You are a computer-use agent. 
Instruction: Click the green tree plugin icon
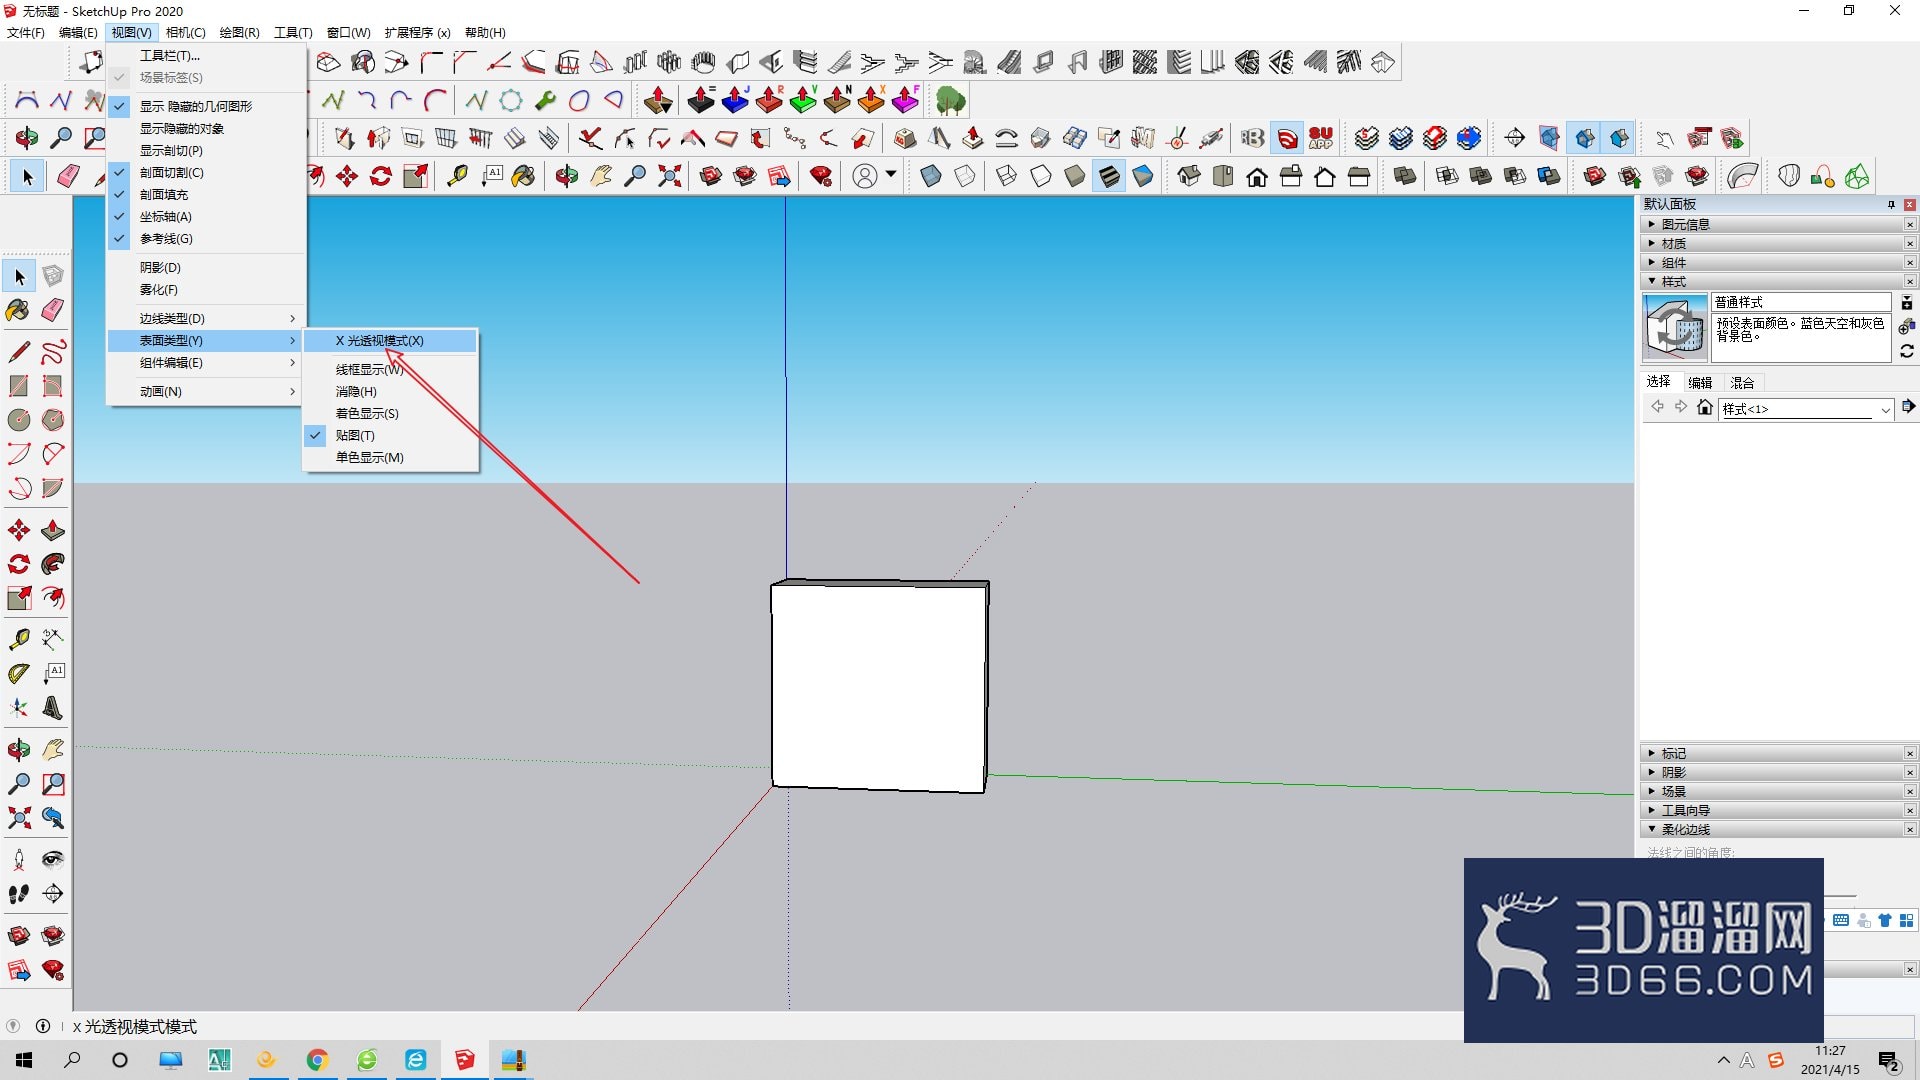(x=951, y=101)
